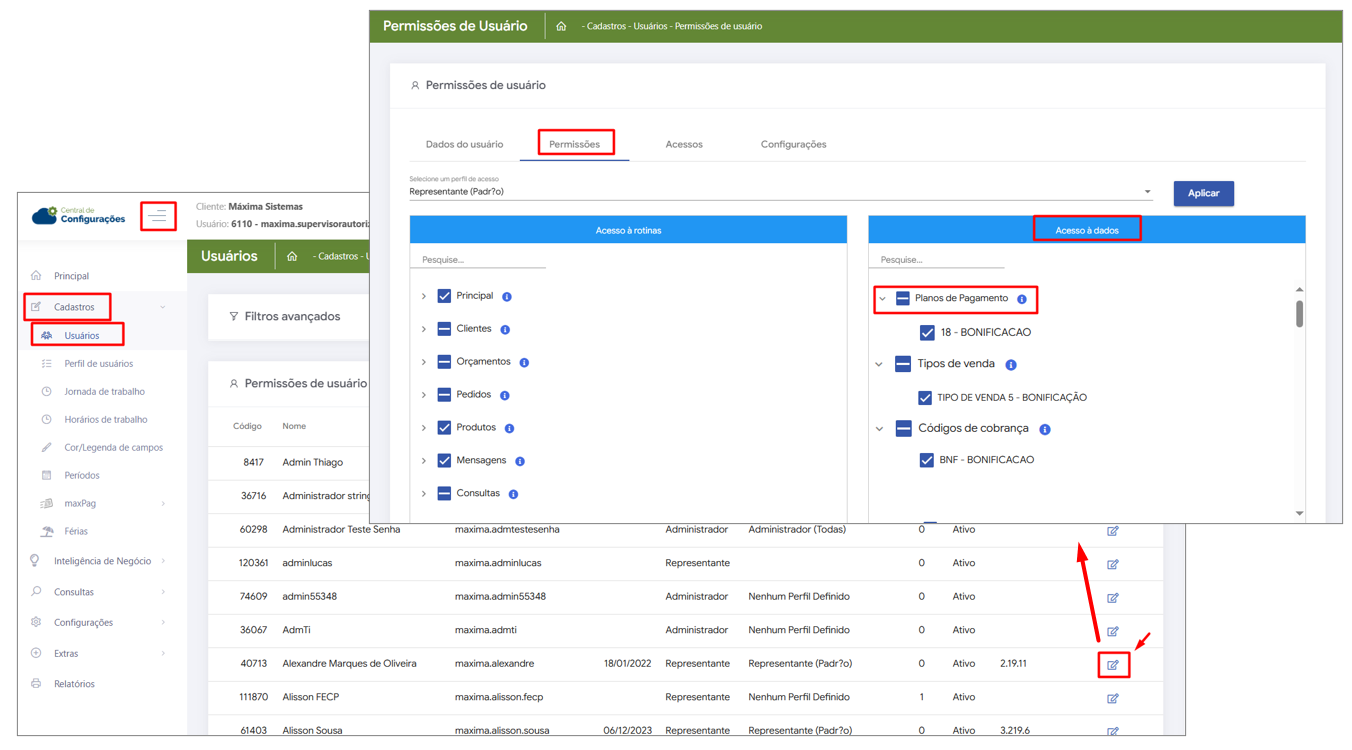Click info icon next to Planos de Pagamento

coord(1022,299)
